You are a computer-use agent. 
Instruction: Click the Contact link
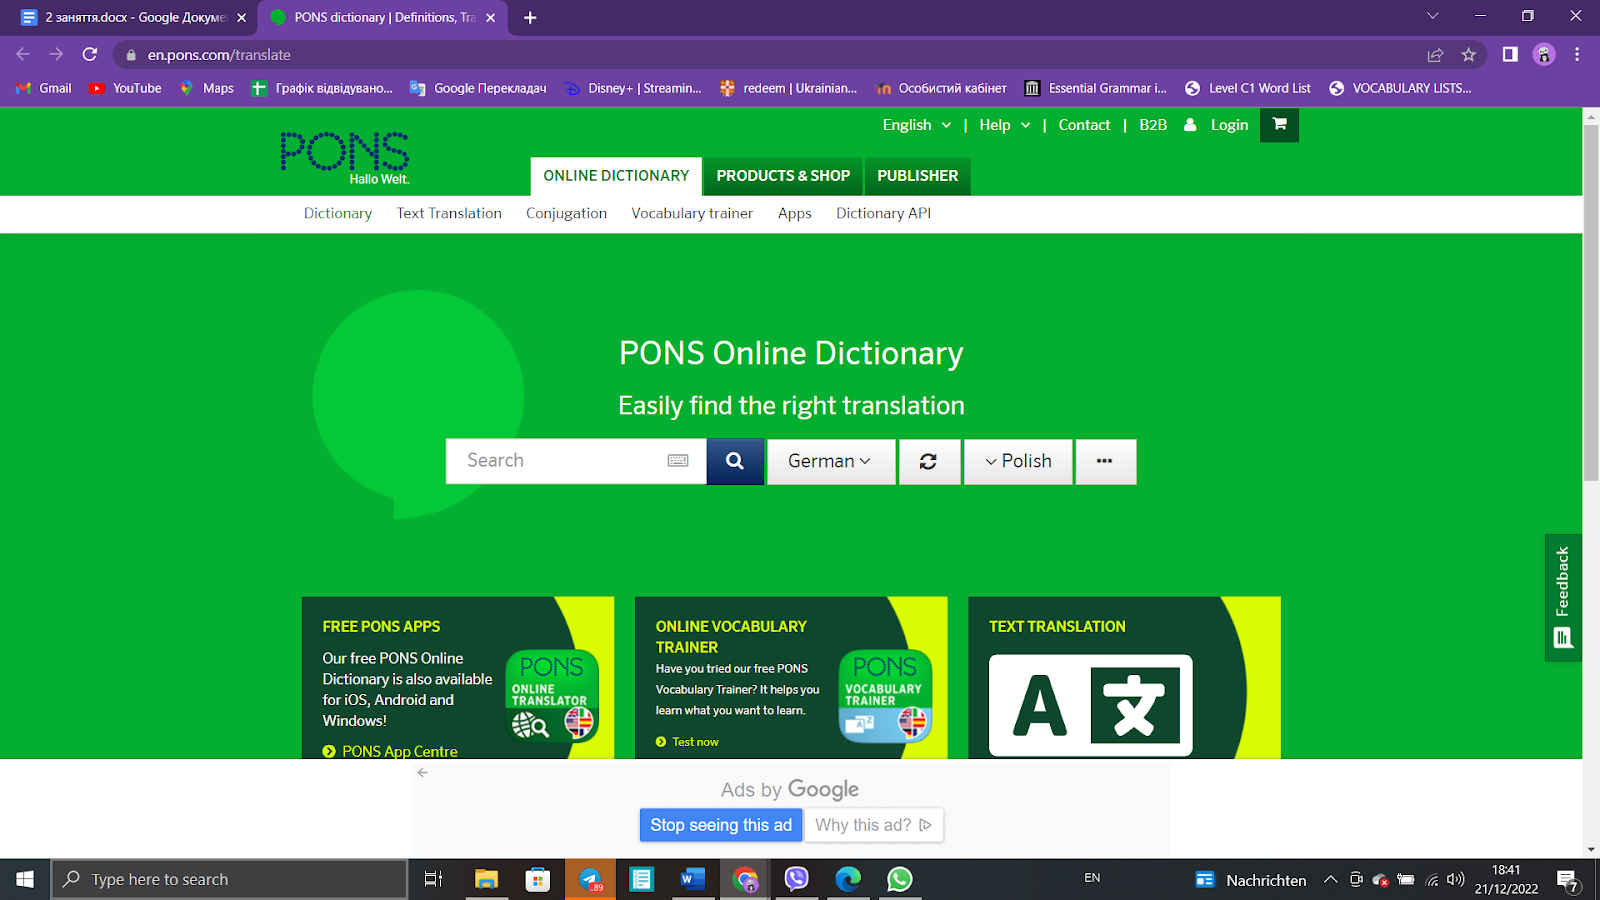pos(1084,125)
